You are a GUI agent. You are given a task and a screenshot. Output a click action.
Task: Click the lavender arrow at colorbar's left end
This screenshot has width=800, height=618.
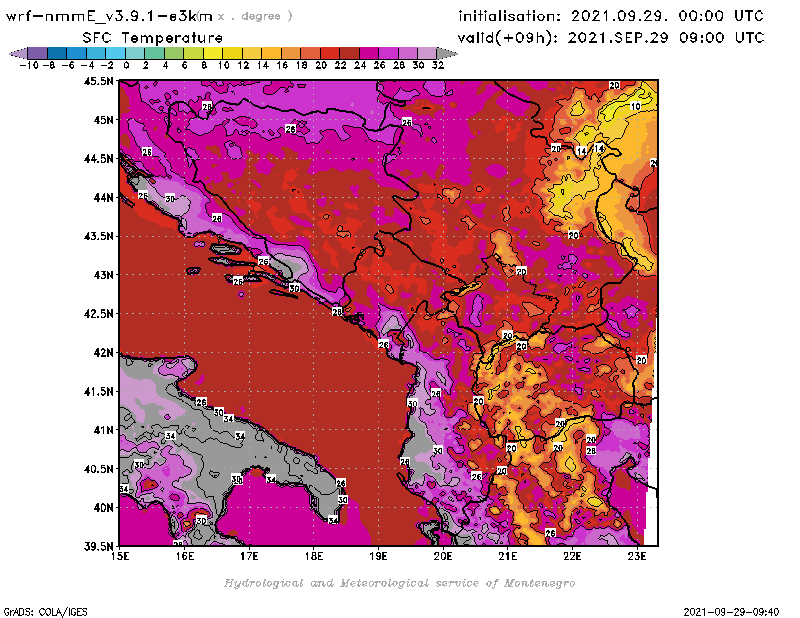[x=18, y=54]
